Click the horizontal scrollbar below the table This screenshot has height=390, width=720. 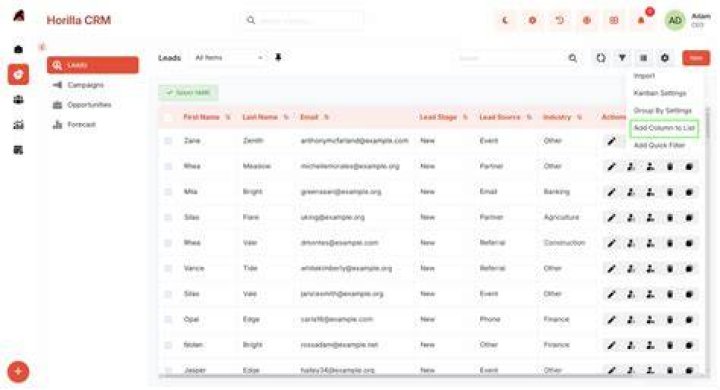432,377
